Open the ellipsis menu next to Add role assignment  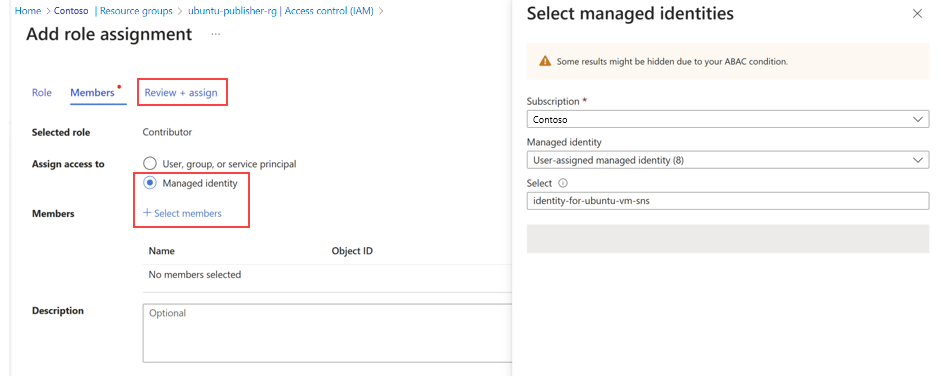point(216,35)
